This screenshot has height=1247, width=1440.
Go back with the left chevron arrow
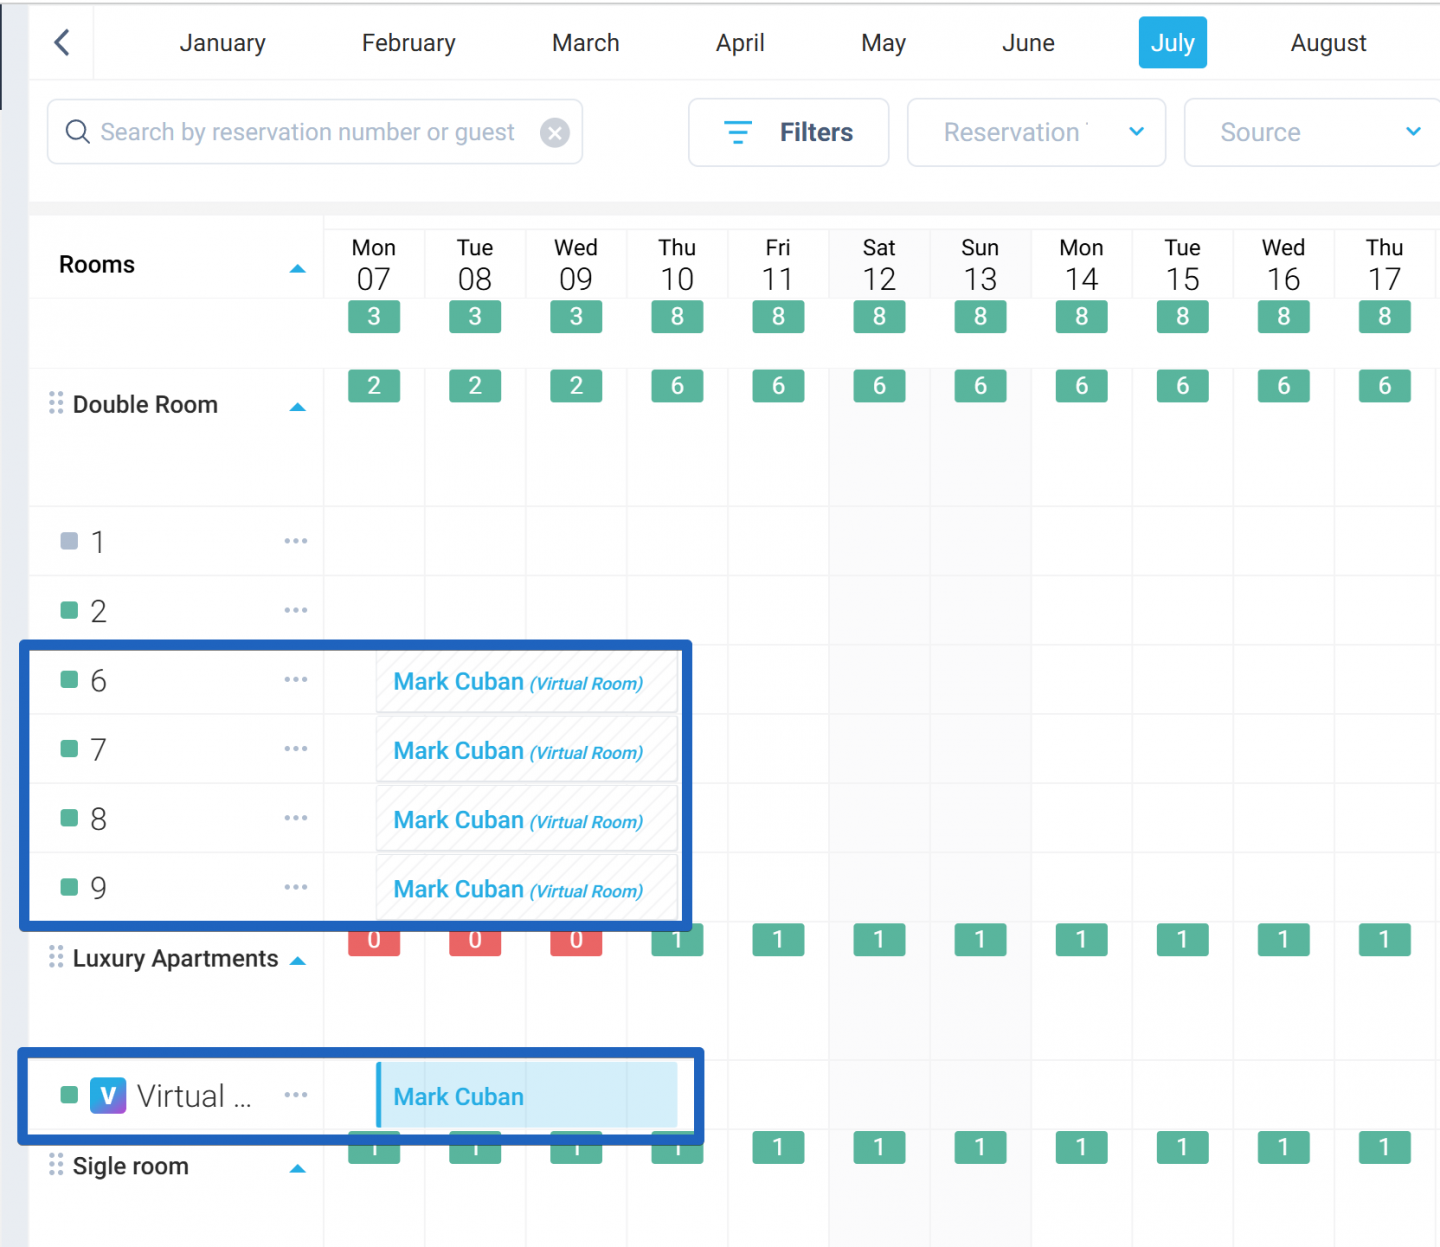(62, 42)
